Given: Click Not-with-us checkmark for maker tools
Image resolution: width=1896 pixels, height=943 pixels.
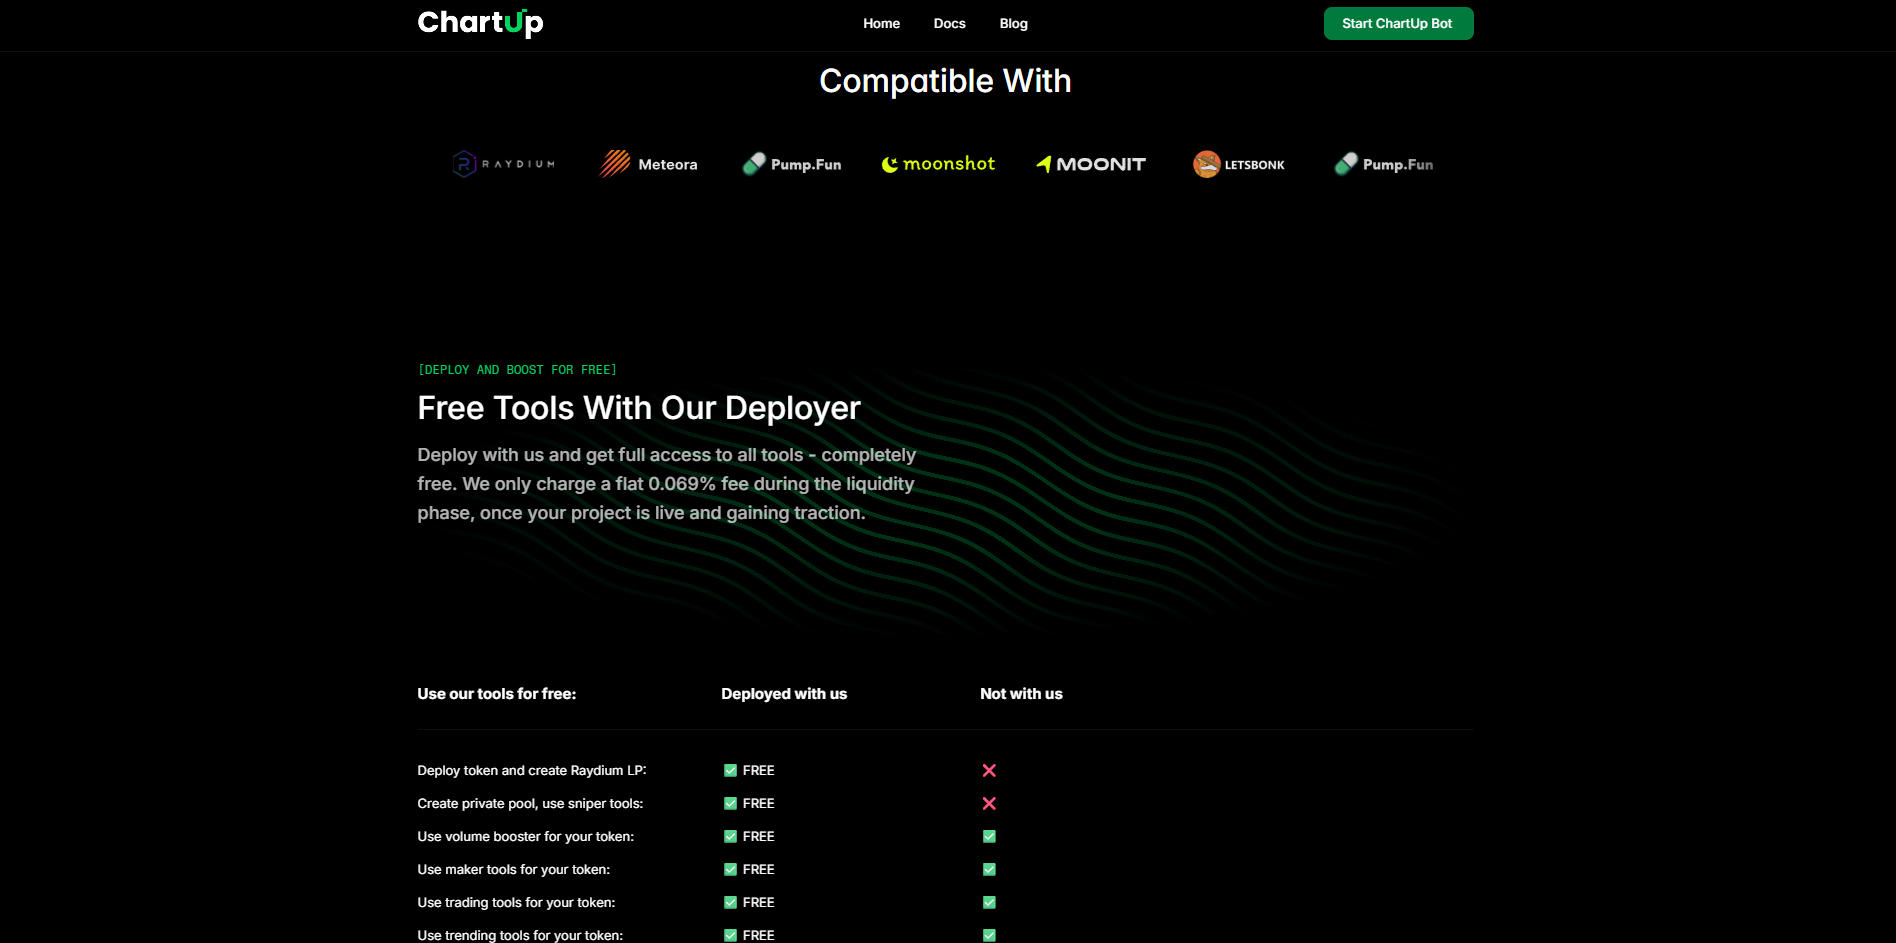Looking at the screenshot, I should [x=989, y=869].
